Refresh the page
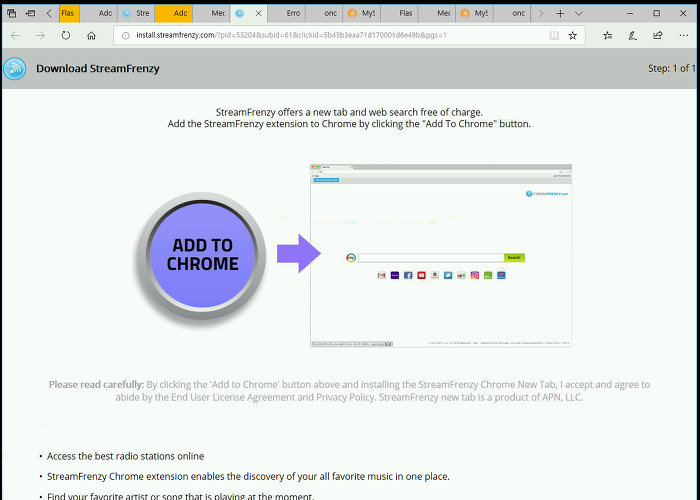The width and height of the screenshot is (700, 500). [66, 35]
